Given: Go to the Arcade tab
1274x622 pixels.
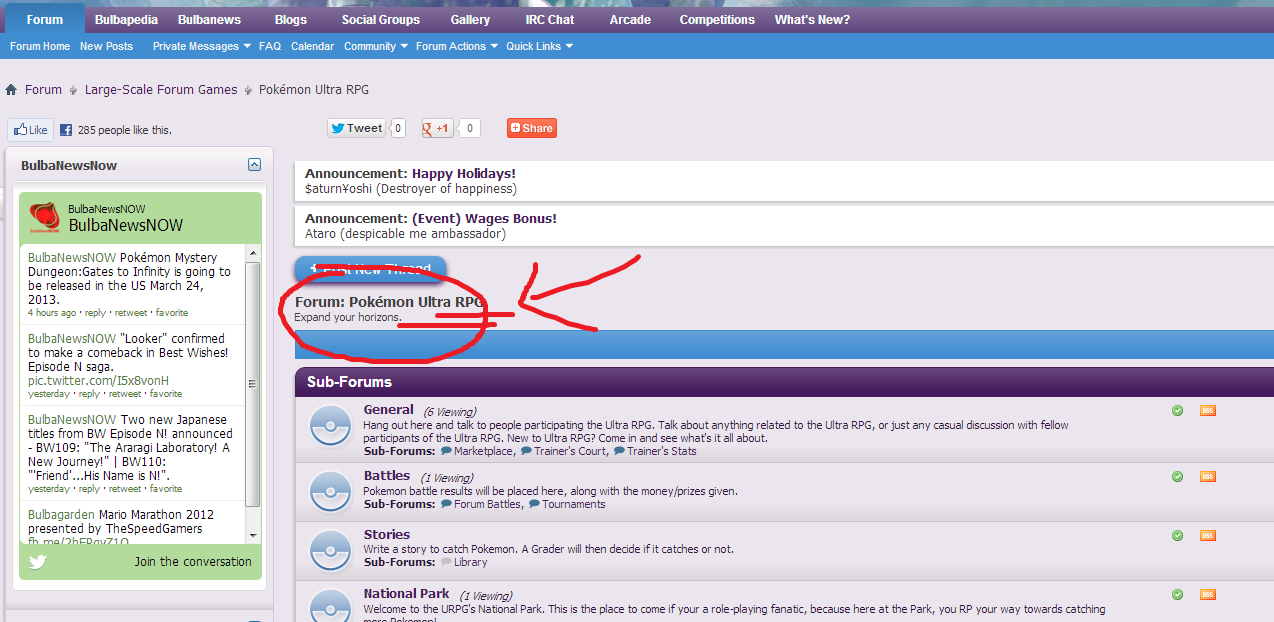Looking at the screenshot, I should click(630, 20).
